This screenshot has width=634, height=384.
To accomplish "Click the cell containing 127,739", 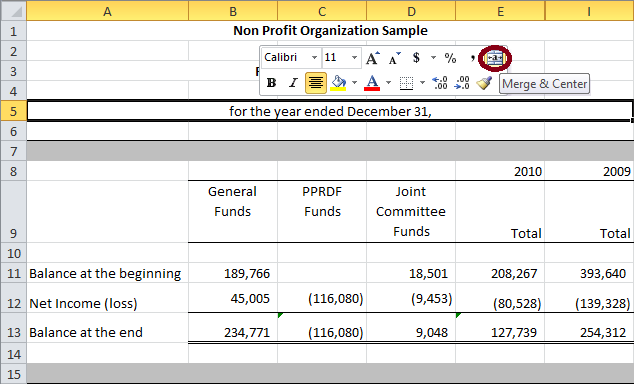I will [500, 328].
